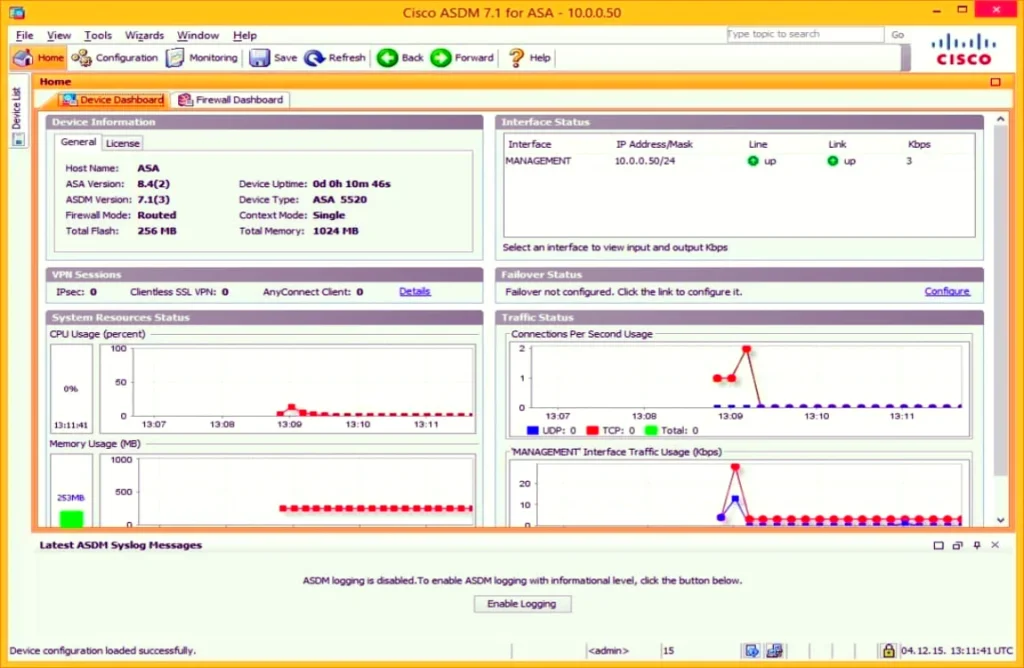Screen dimensions: 1024x668
Task: Maximize the Home panel
Action: [x=995, y=82]
